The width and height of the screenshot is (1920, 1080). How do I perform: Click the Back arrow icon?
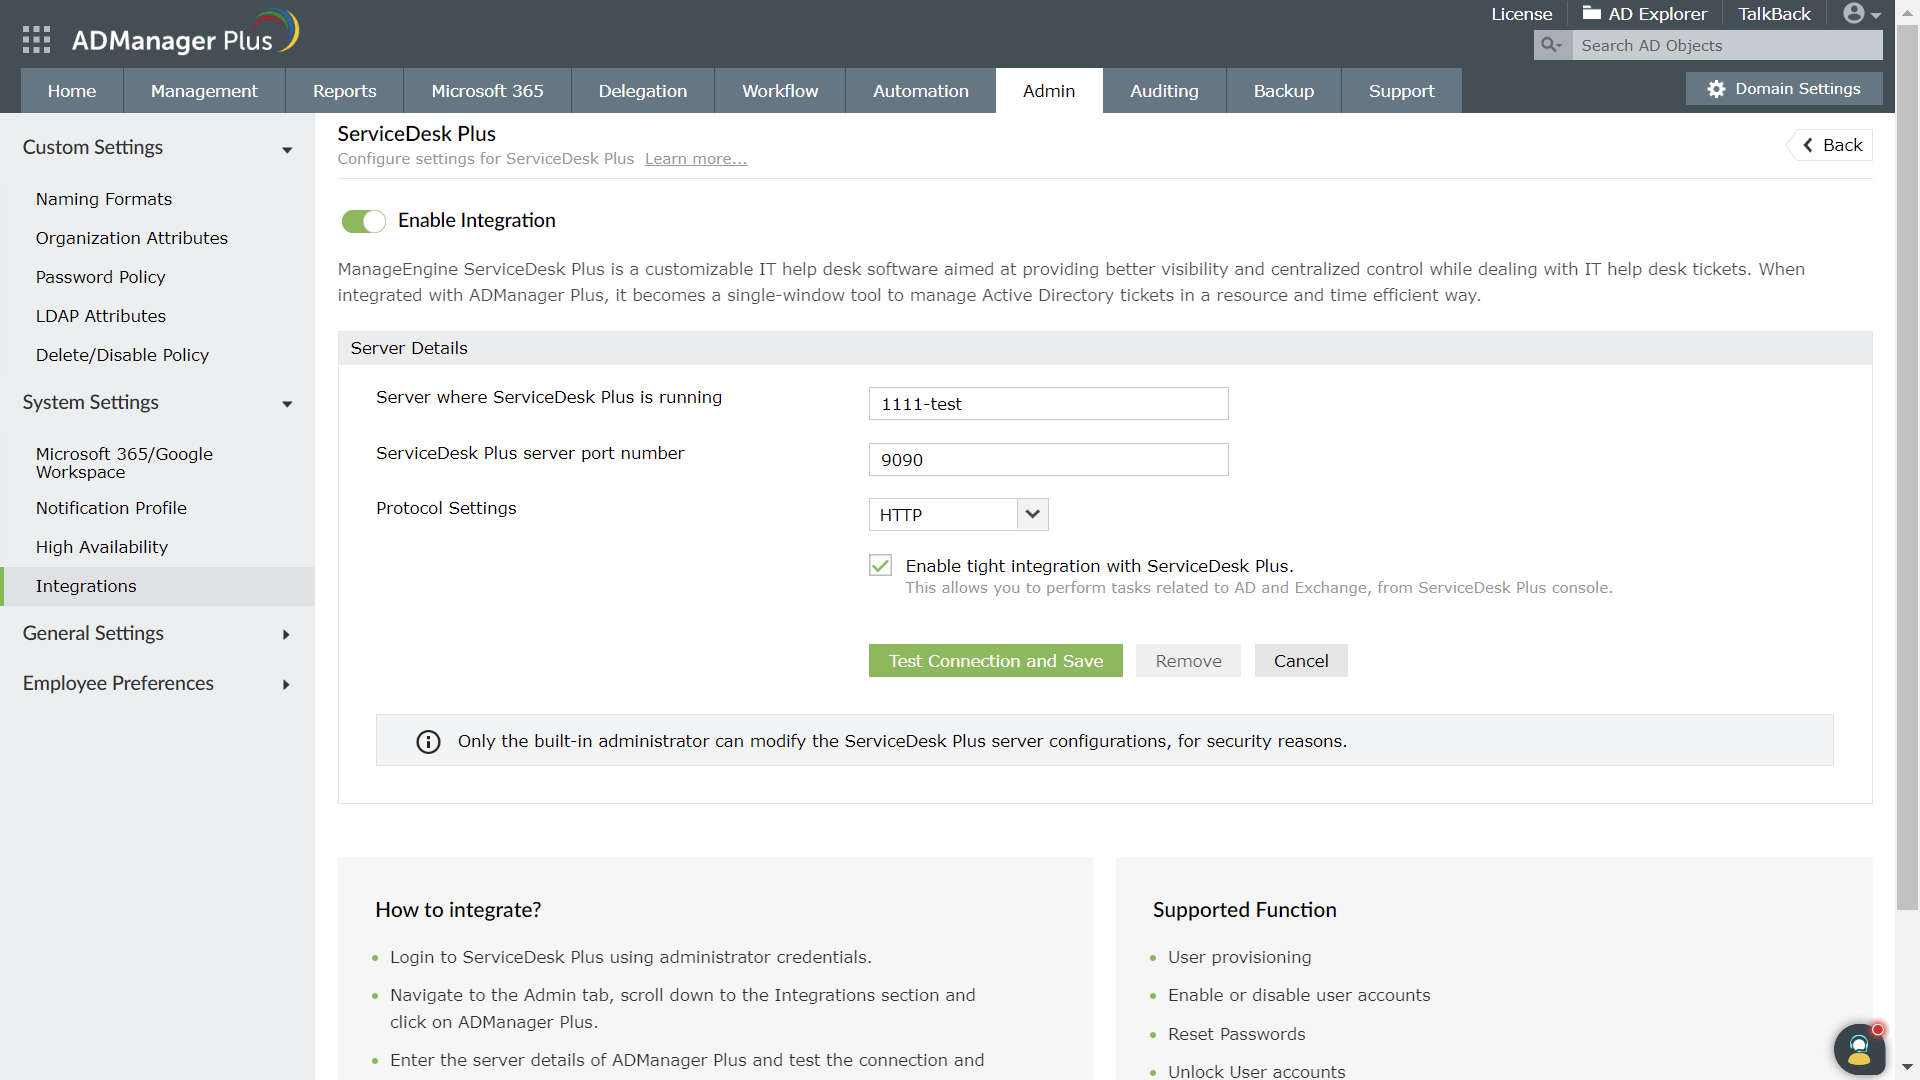coord(1808,146)
